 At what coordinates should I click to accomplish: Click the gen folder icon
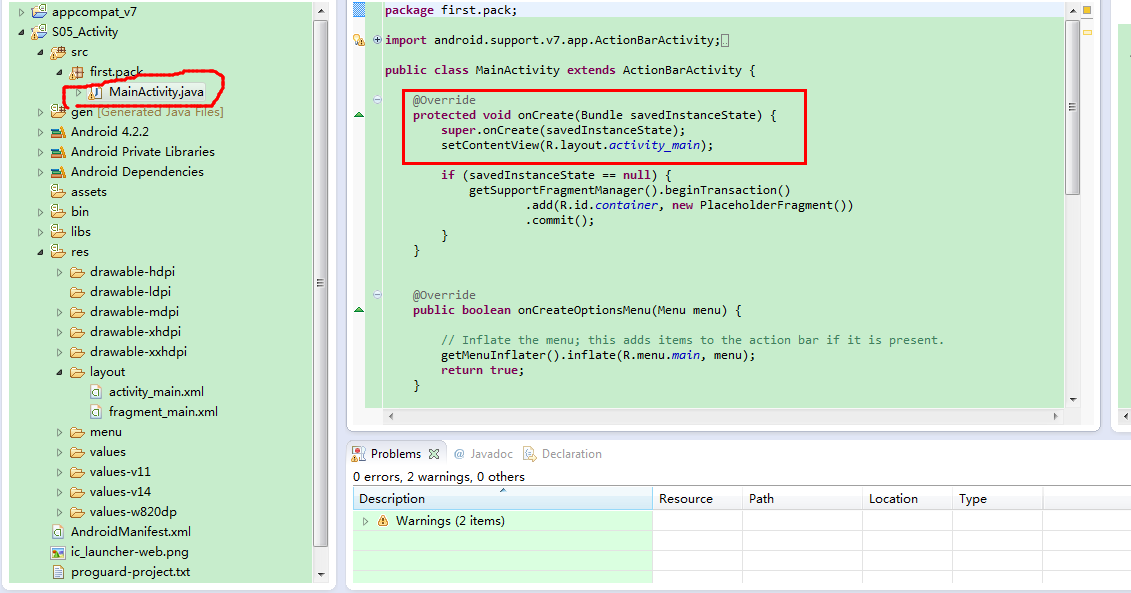click(58, 111)
